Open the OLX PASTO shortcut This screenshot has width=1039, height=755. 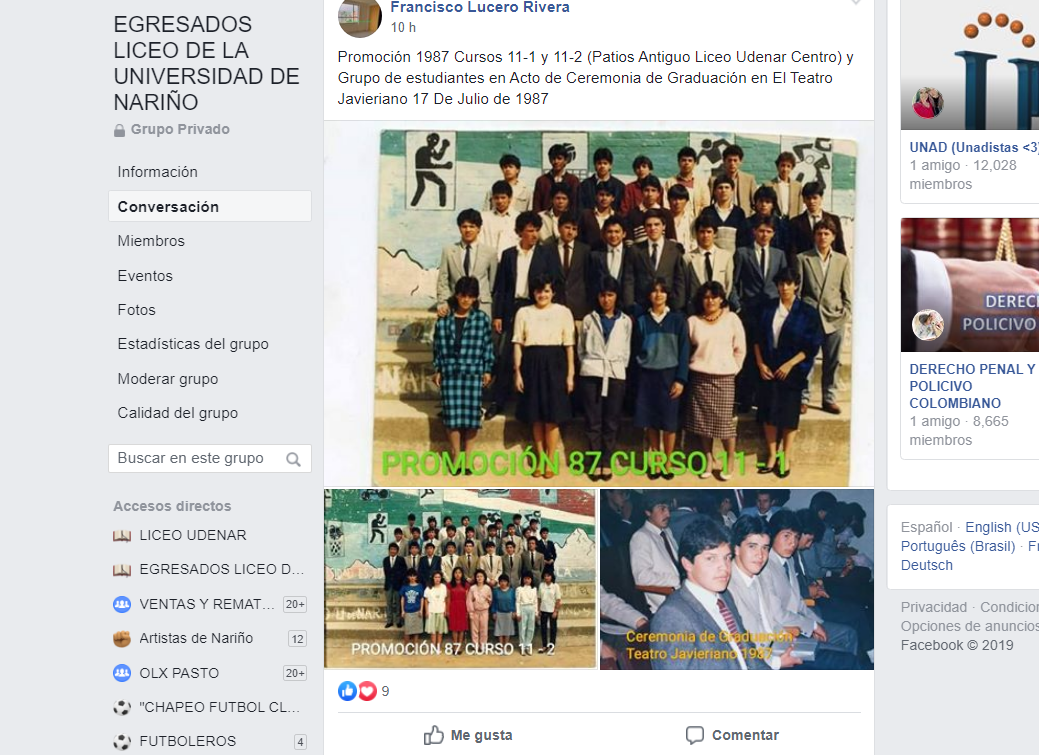[x=179, y=673]
